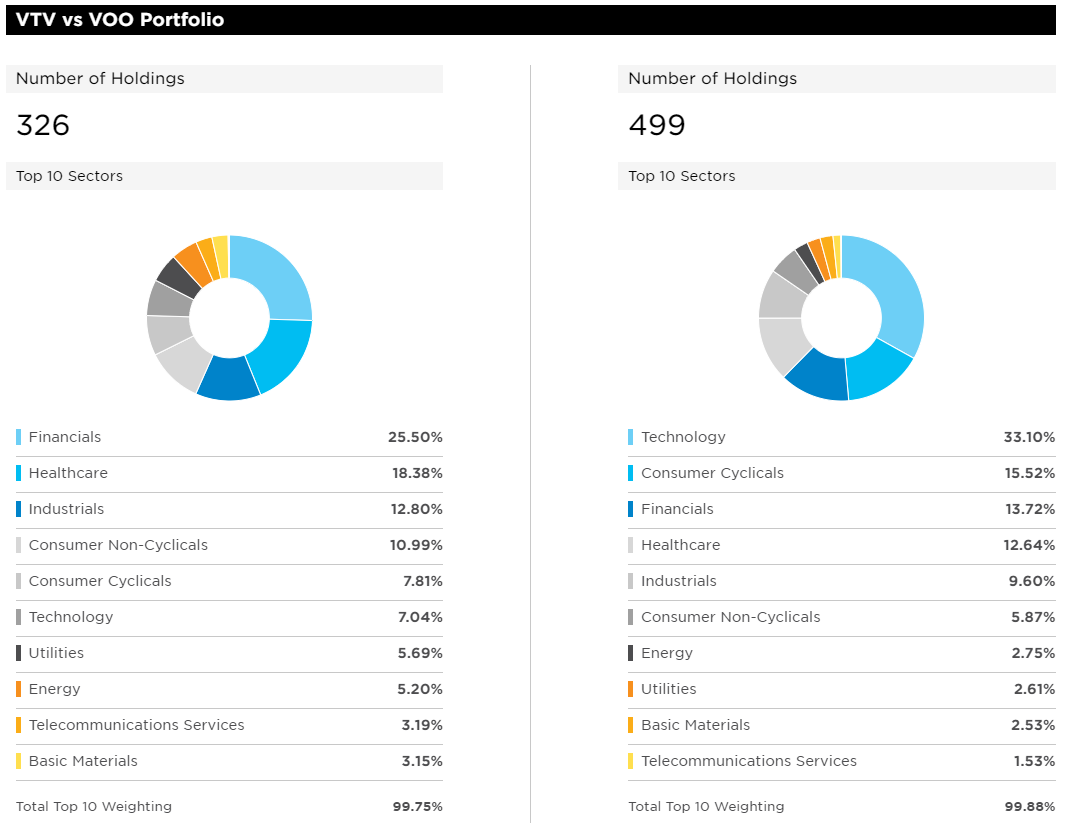The height and width of the screenshot is (823, 1073).
Task: Select Basic Materials in the VOO list
Action: (695, 724)
